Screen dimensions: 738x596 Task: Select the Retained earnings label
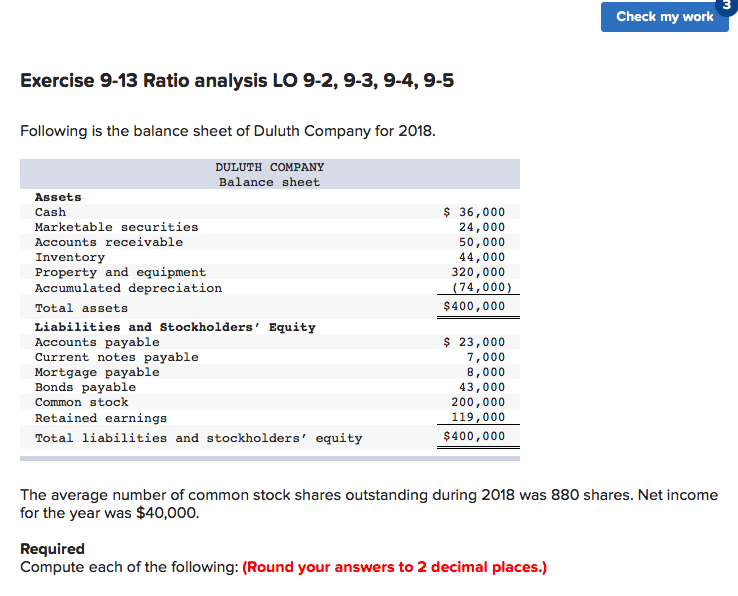[101, 418]
